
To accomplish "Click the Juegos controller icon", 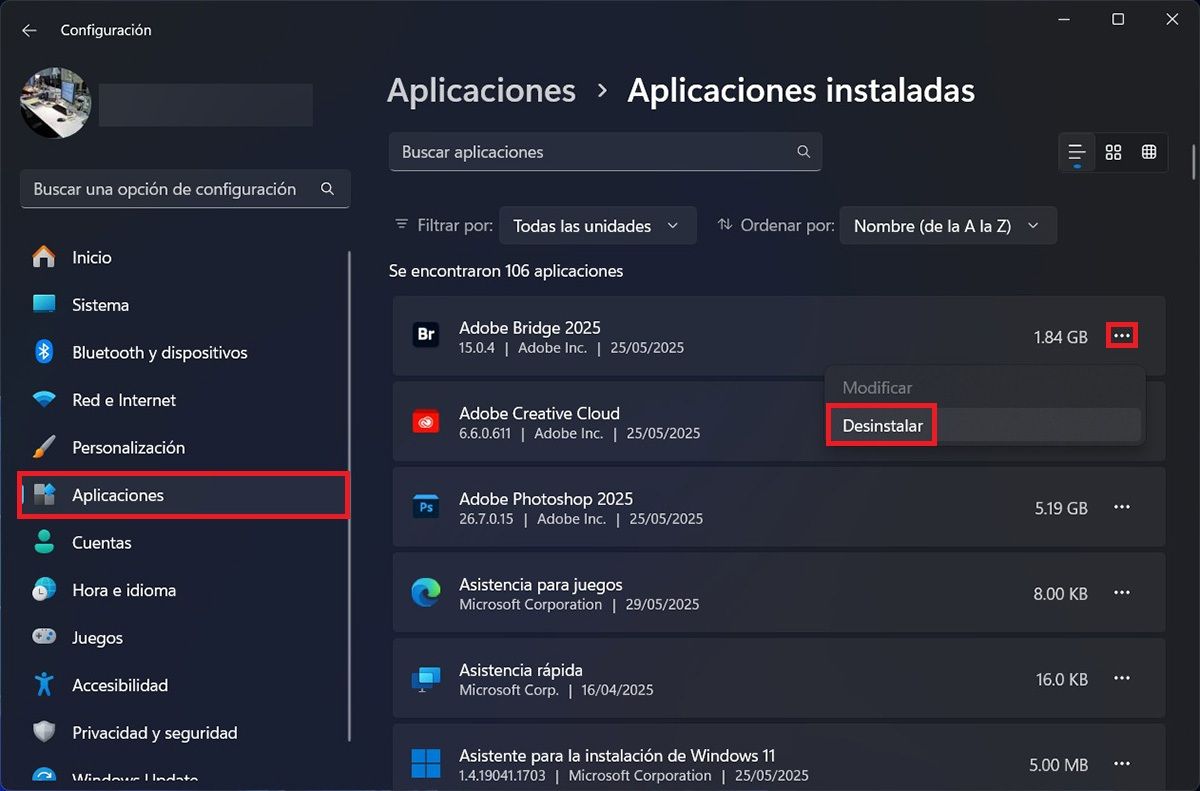I will point(44,637).
